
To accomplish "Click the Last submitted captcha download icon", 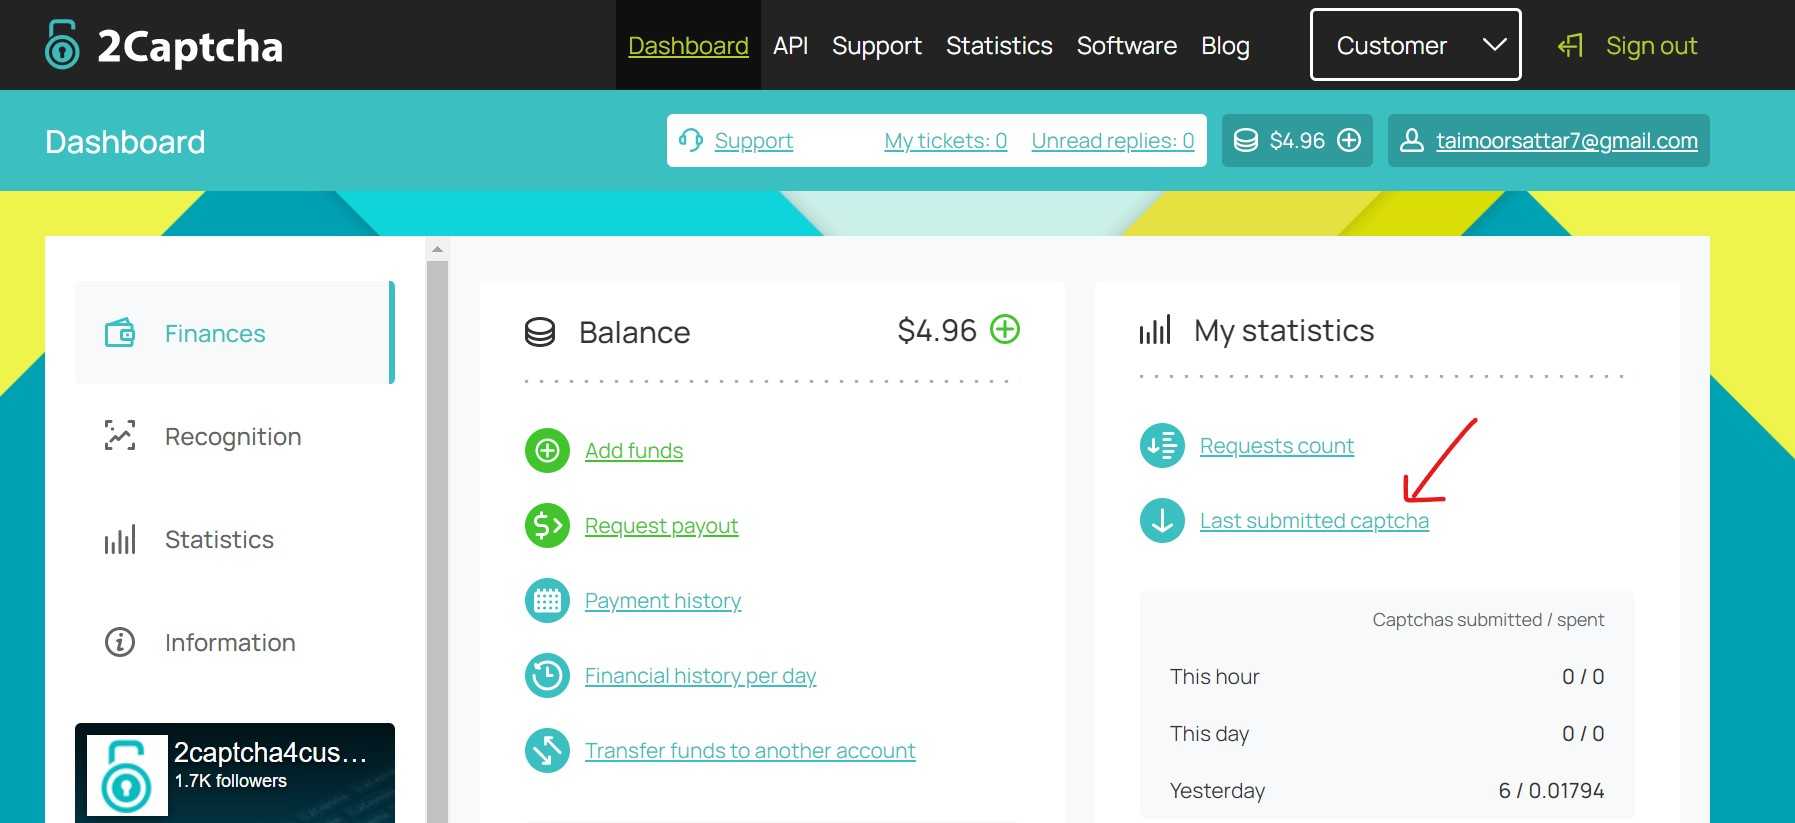I will (1162, 521).
